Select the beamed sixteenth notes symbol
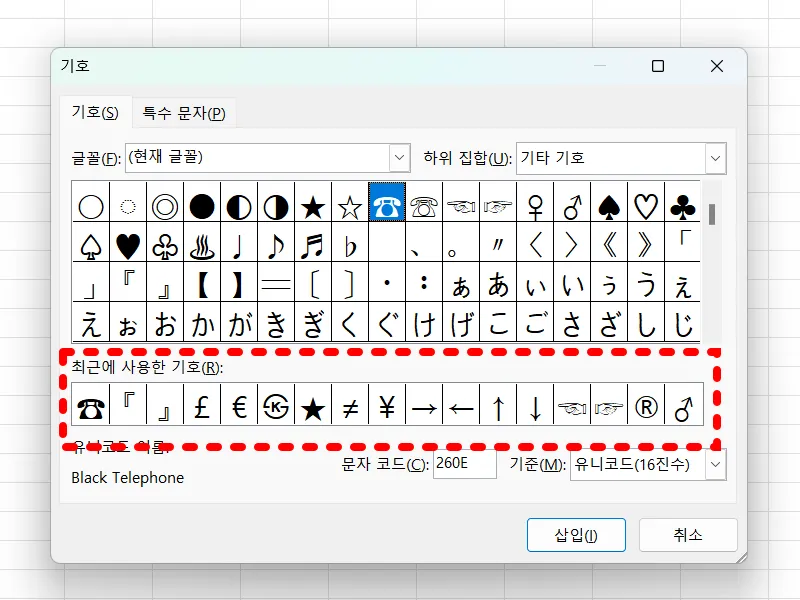Image resolution: width=800 pixels, height=600 pixels. 313,242
